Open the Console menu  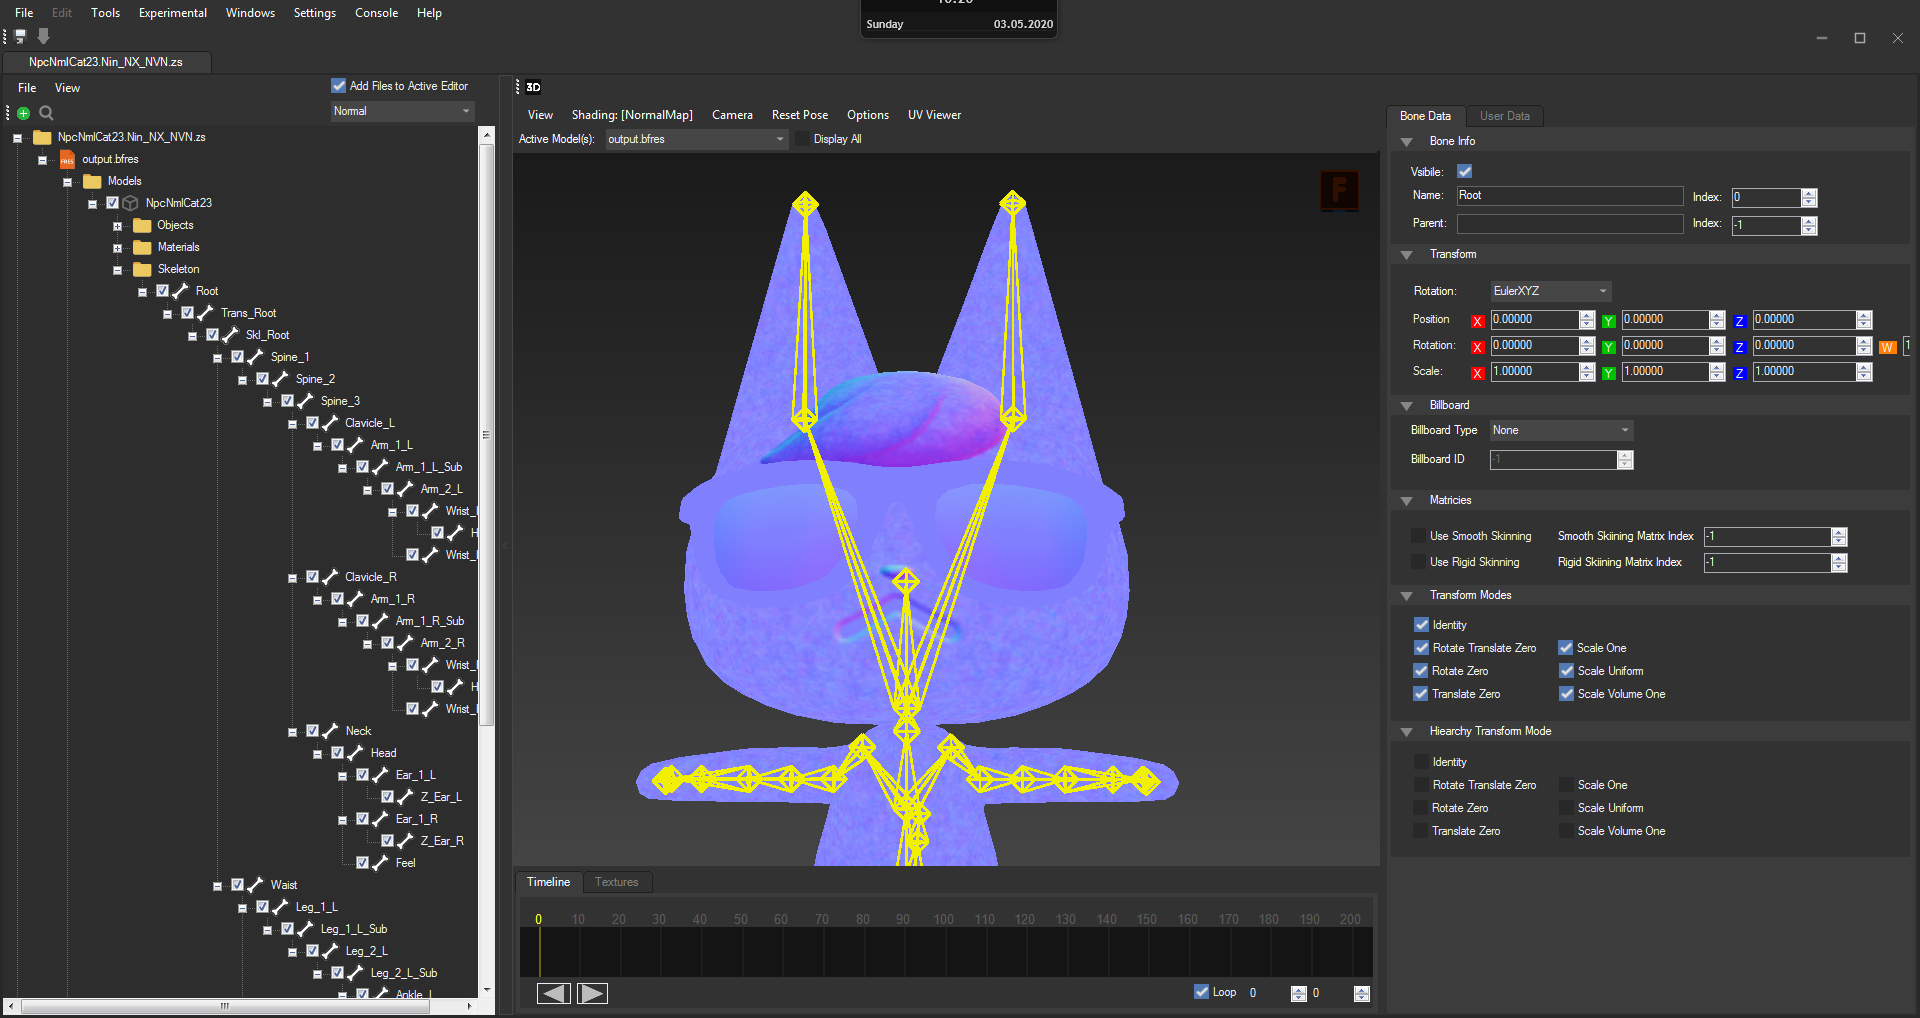coord(376,13)
